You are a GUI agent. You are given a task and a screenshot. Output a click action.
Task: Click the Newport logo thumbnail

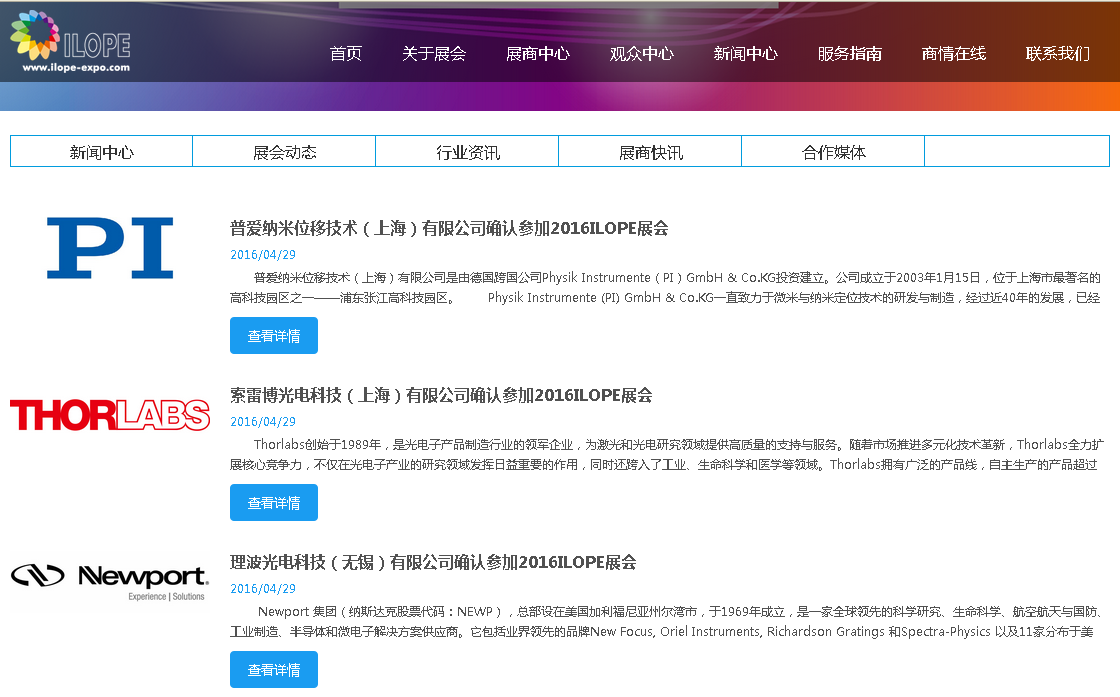pyautogui.click(x=110, y=581)
